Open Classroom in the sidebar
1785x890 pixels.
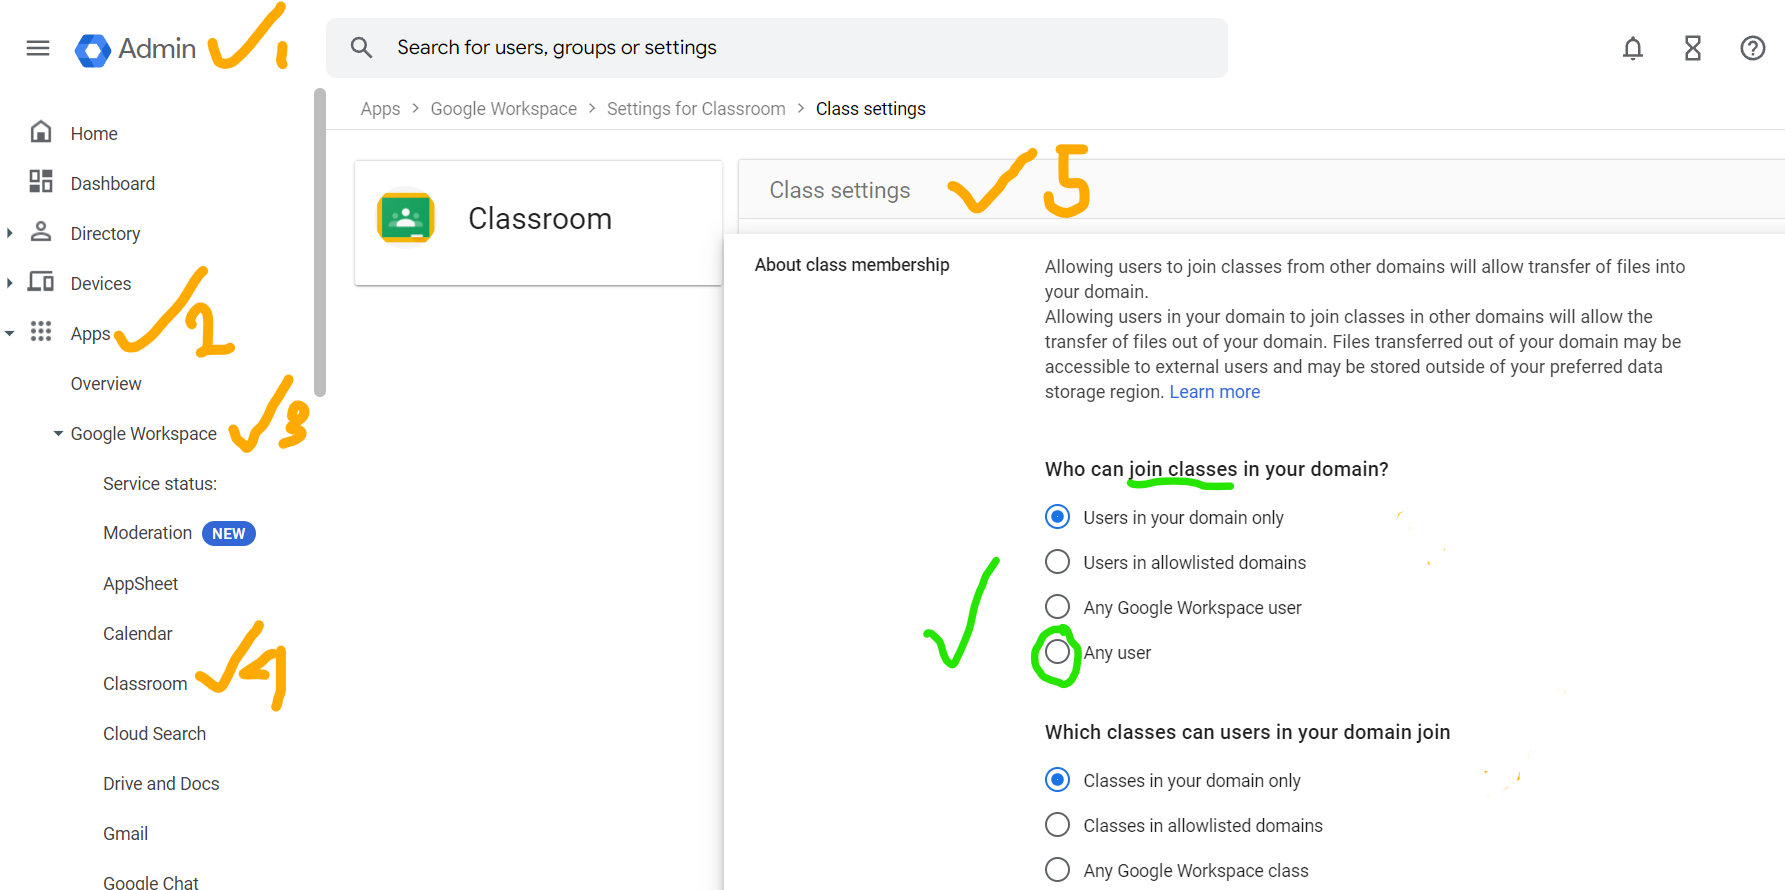tap(145, 684)
